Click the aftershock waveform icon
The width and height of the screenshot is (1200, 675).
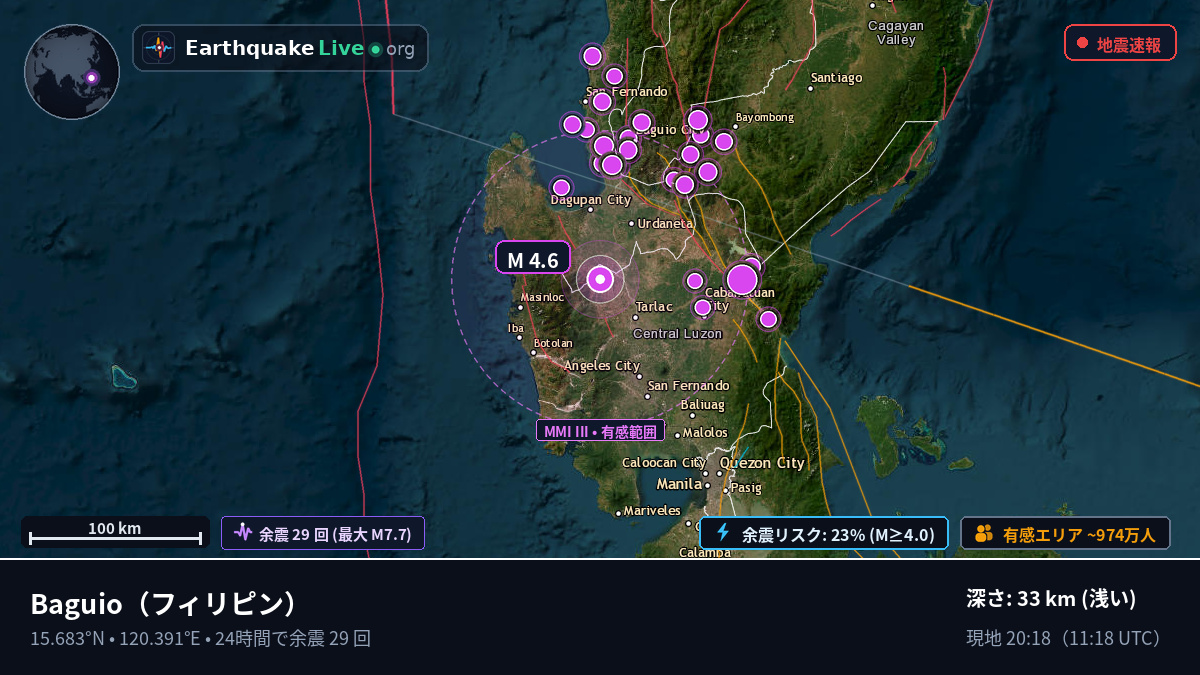(x=242, y=533)
